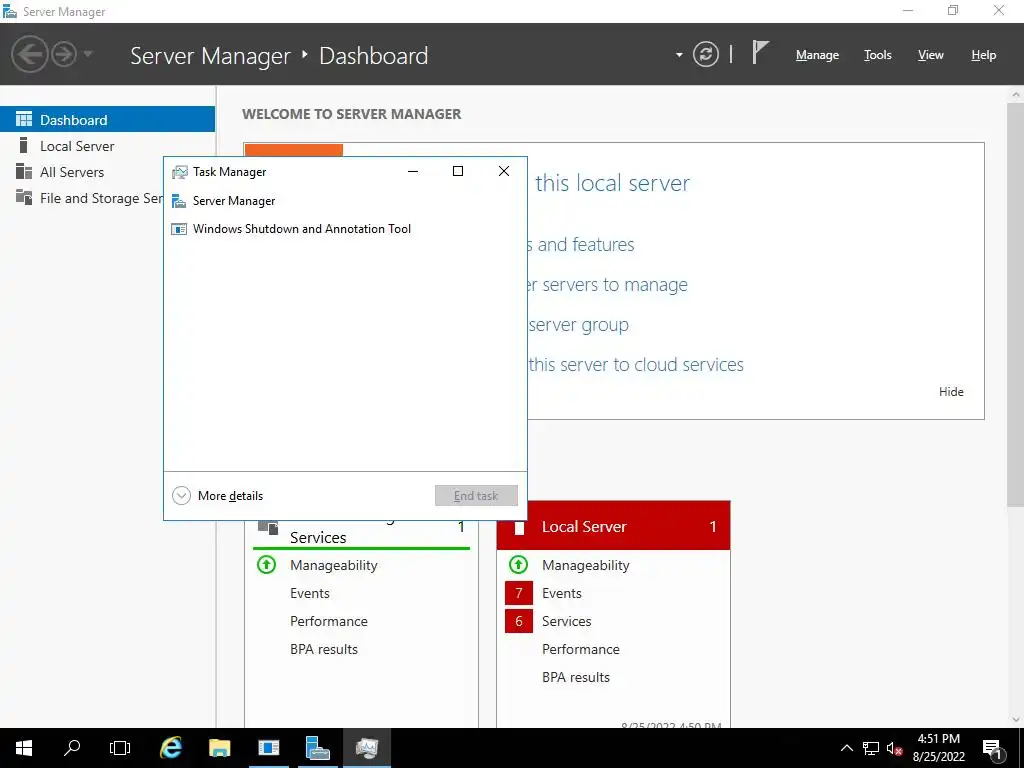Click the 'server group' link
The height and width of the screenshot is (768, 1024).
pos(579,325)
